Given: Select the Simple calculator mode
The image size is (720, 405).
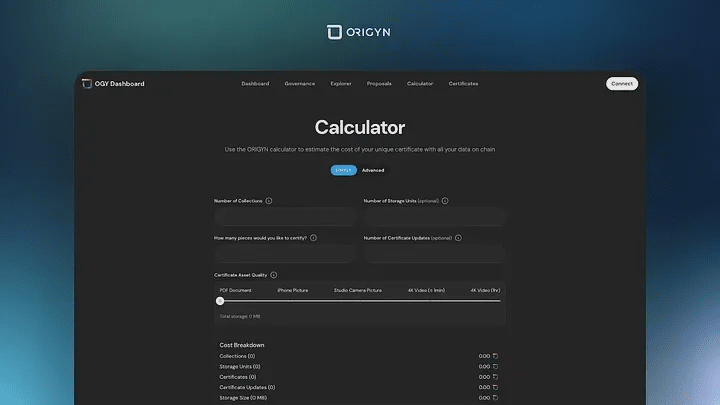Looking at the screenshot, I should click(x=343, y=170).
